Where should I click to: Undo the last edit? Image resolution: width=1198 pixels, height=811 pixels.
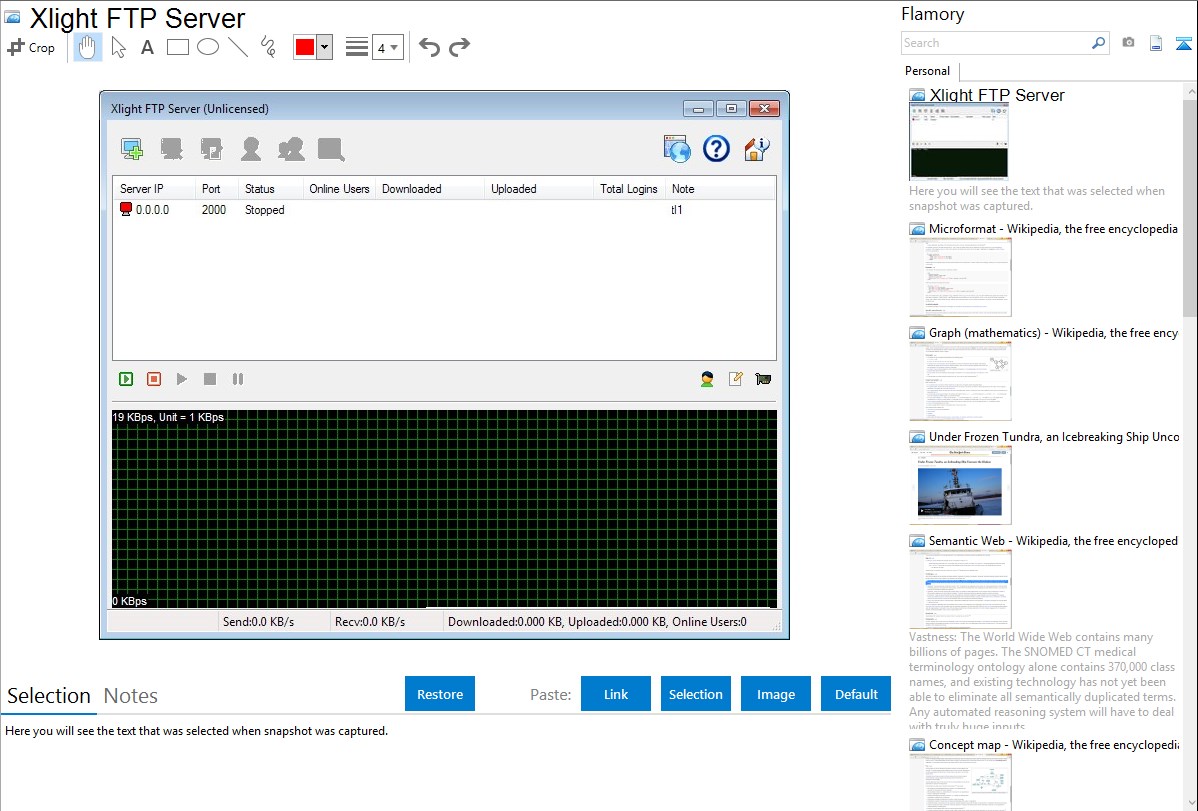(x=429, y=47)
